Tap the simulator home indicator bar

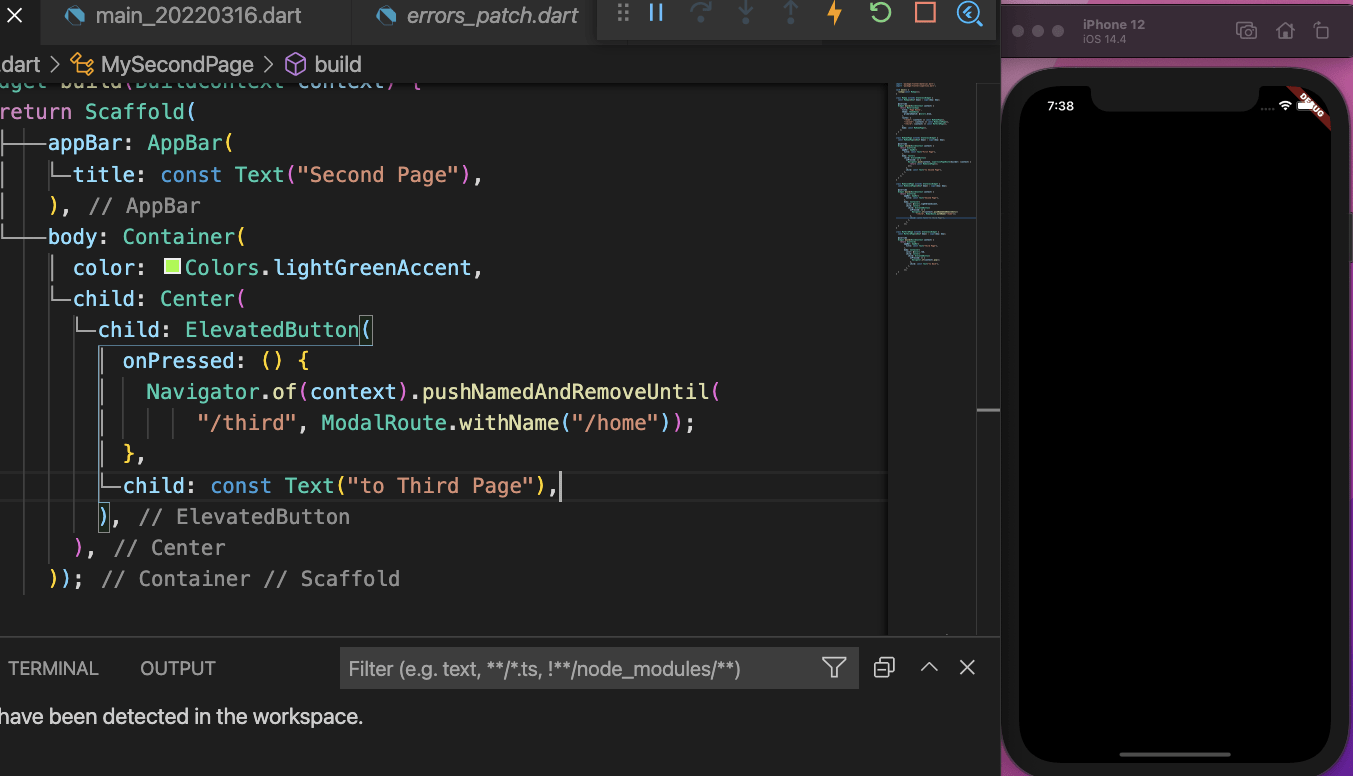1175,755
